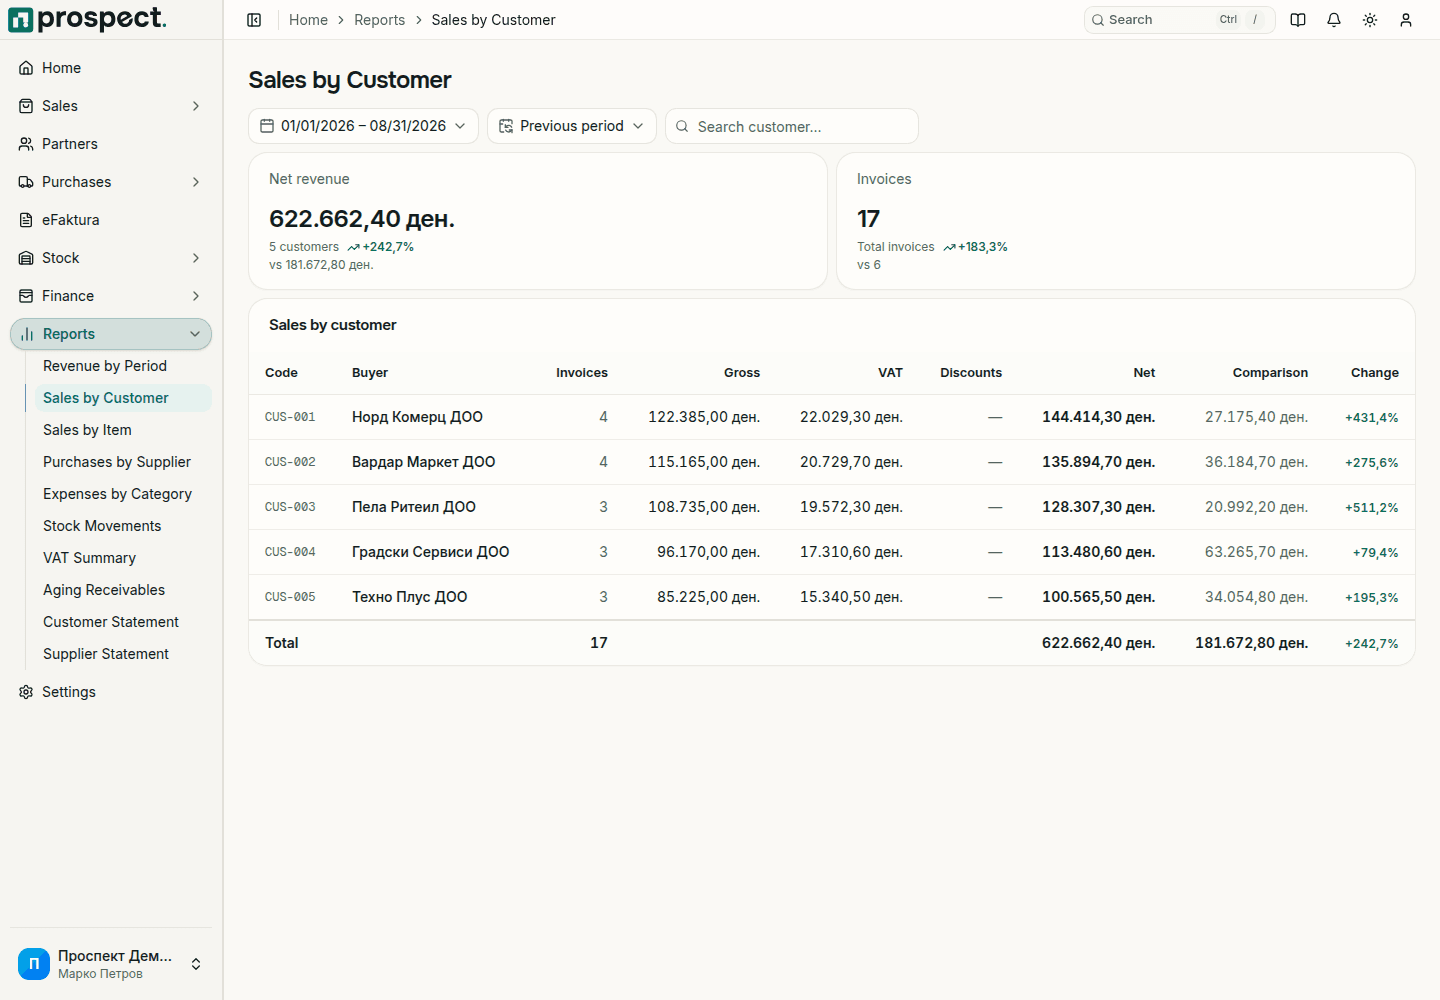Open the date range dropdown
The width and height of the screenshot is (1440, 1000).
tap(363, 126)
